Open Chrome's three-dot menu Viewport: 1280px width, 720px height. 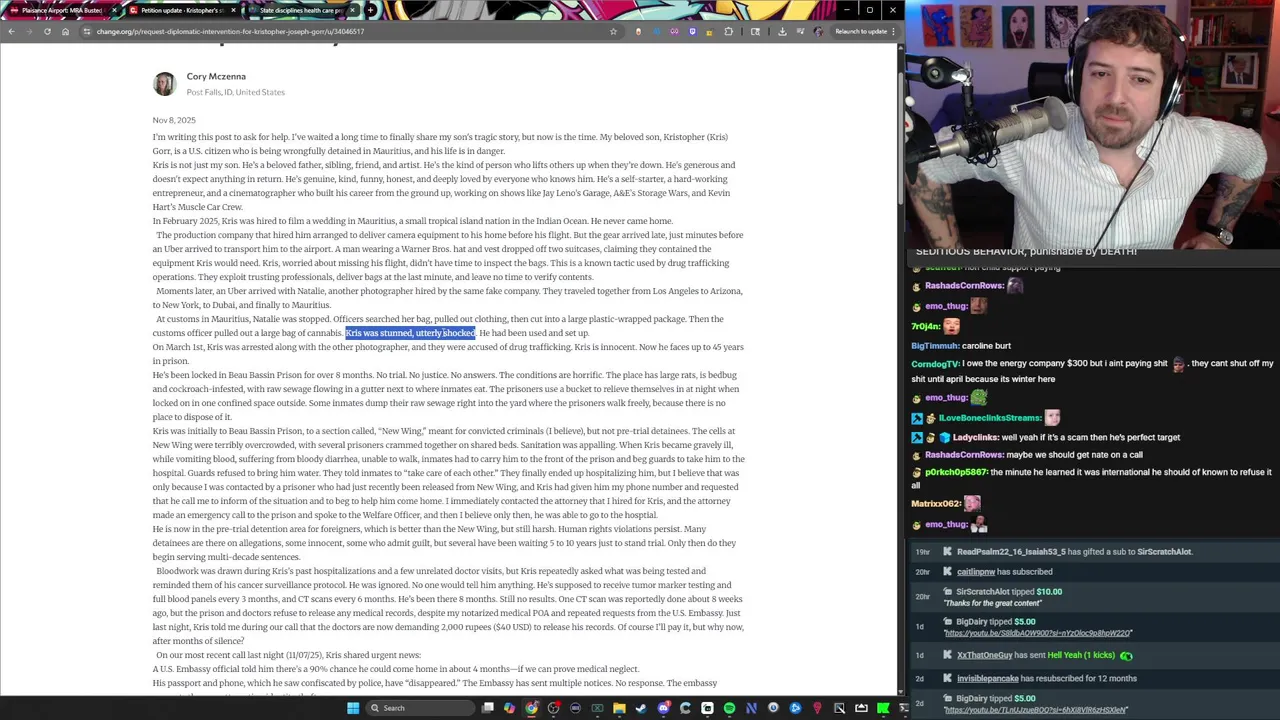pyautogui.click(x=893, y=31)
